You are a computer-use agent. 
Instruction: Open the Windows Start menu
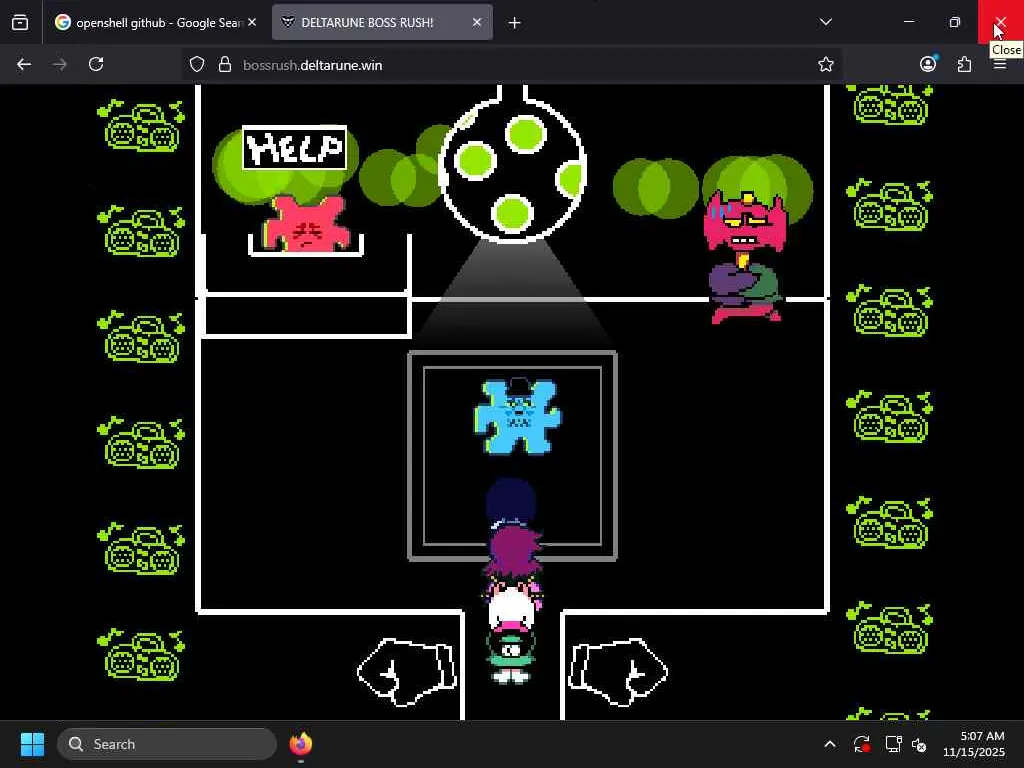(32, 744)
